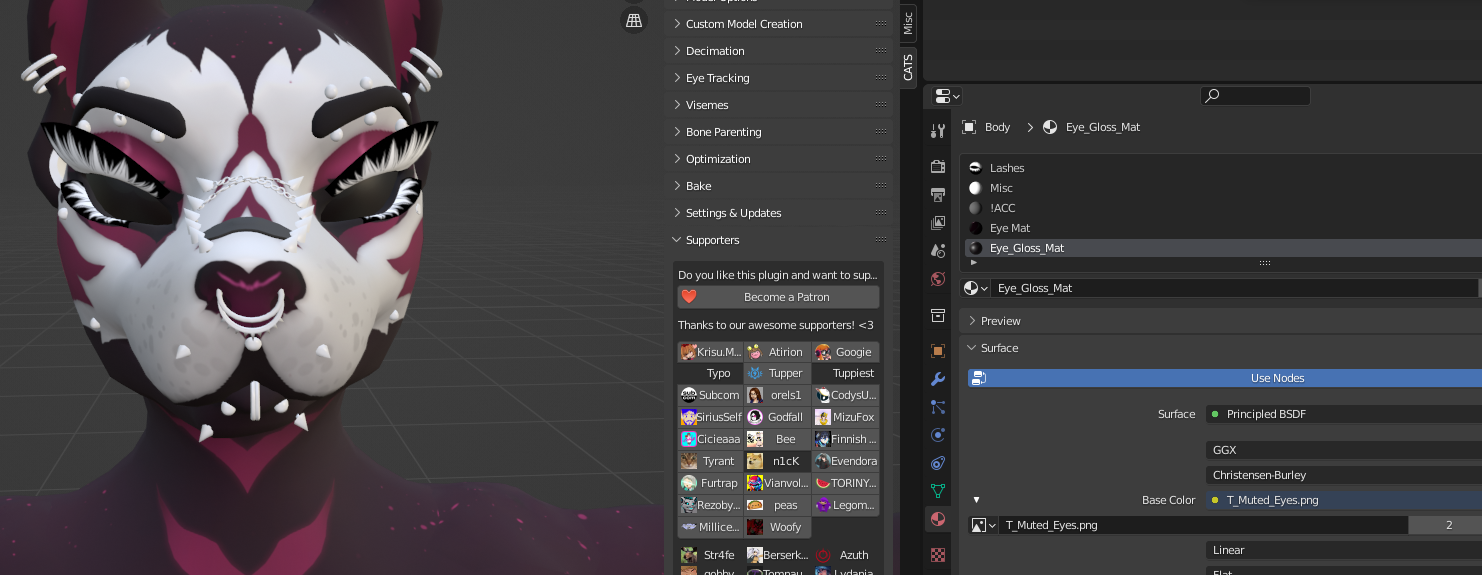Click the Godfall supporter button
Image resolution: width=1482 pixels, height=575 pixels.
tap(777, 417)
